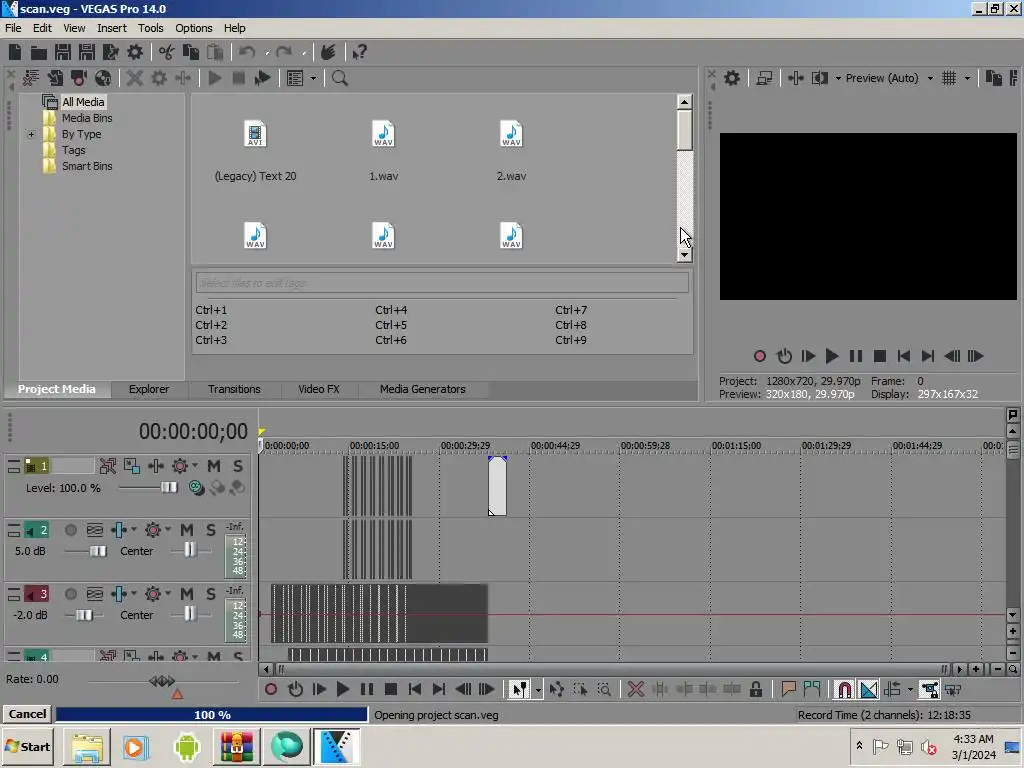Image resolution: width=1024 pixels, height=768 pixels.
Task: Click the media search magnifier icon
Action: [340, 78]
